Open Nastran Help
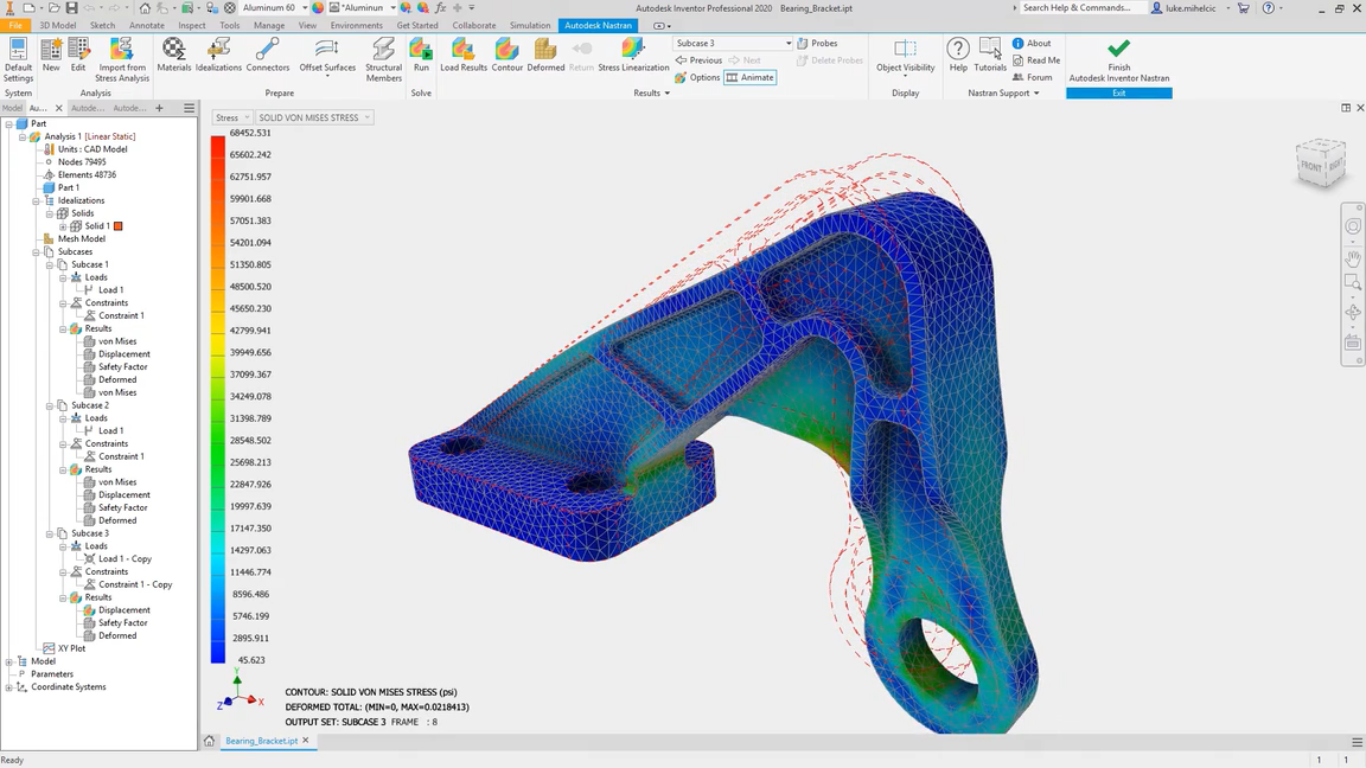Screen dimensions: 1366x768 pos(958,55)
